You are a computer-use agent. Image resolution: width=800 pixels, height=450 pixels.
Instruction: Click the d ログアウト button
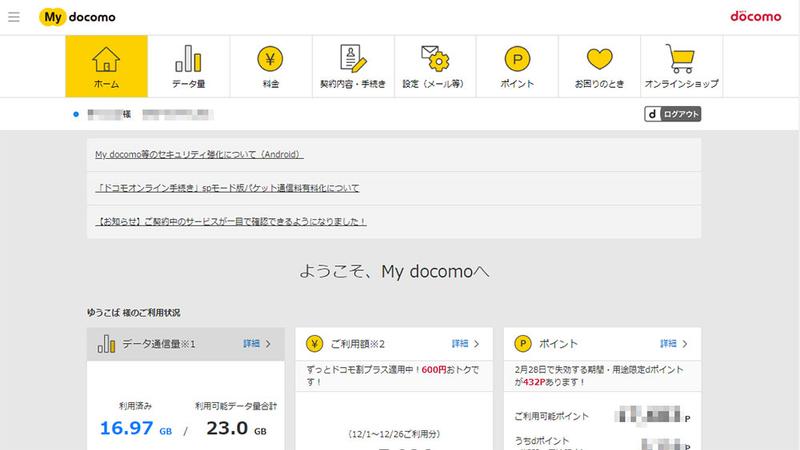pyautogui.click(x=672, y=114)
